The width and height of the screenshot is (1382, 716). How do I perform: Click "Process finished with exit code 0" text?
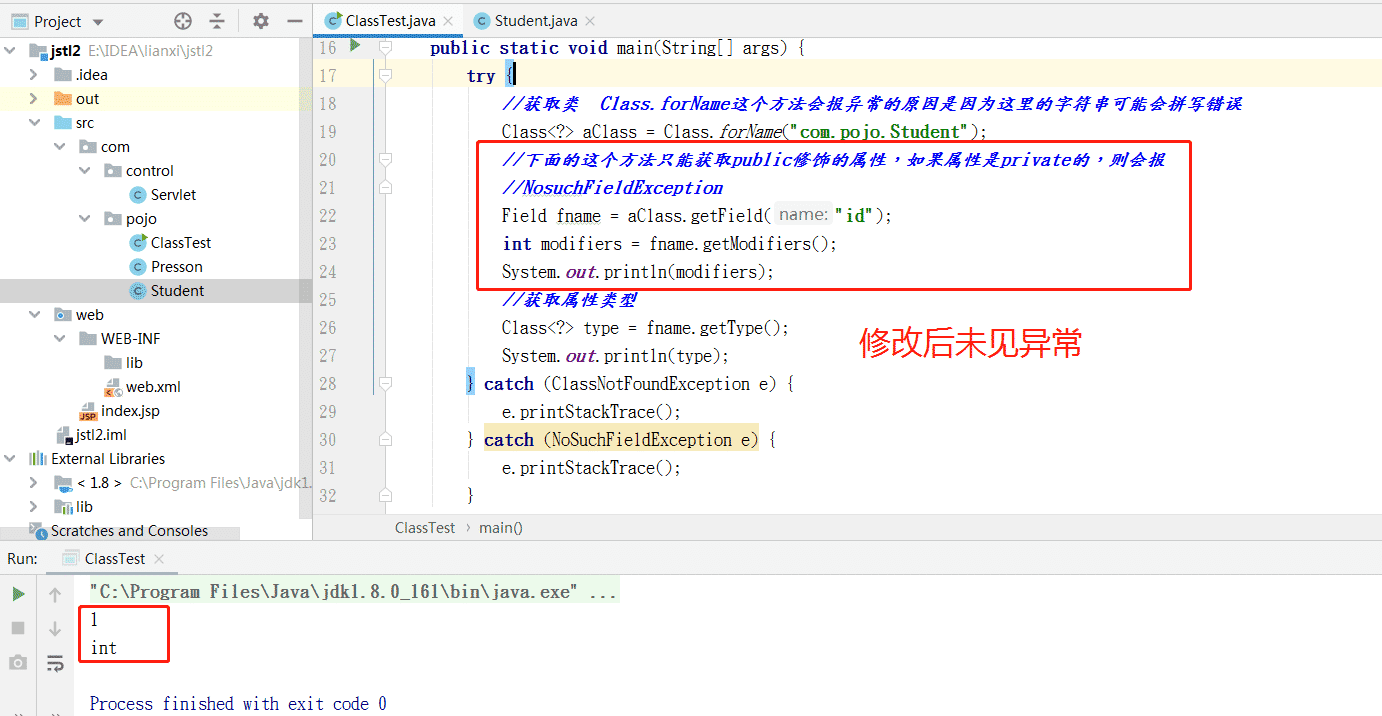(x=238, y=704)
